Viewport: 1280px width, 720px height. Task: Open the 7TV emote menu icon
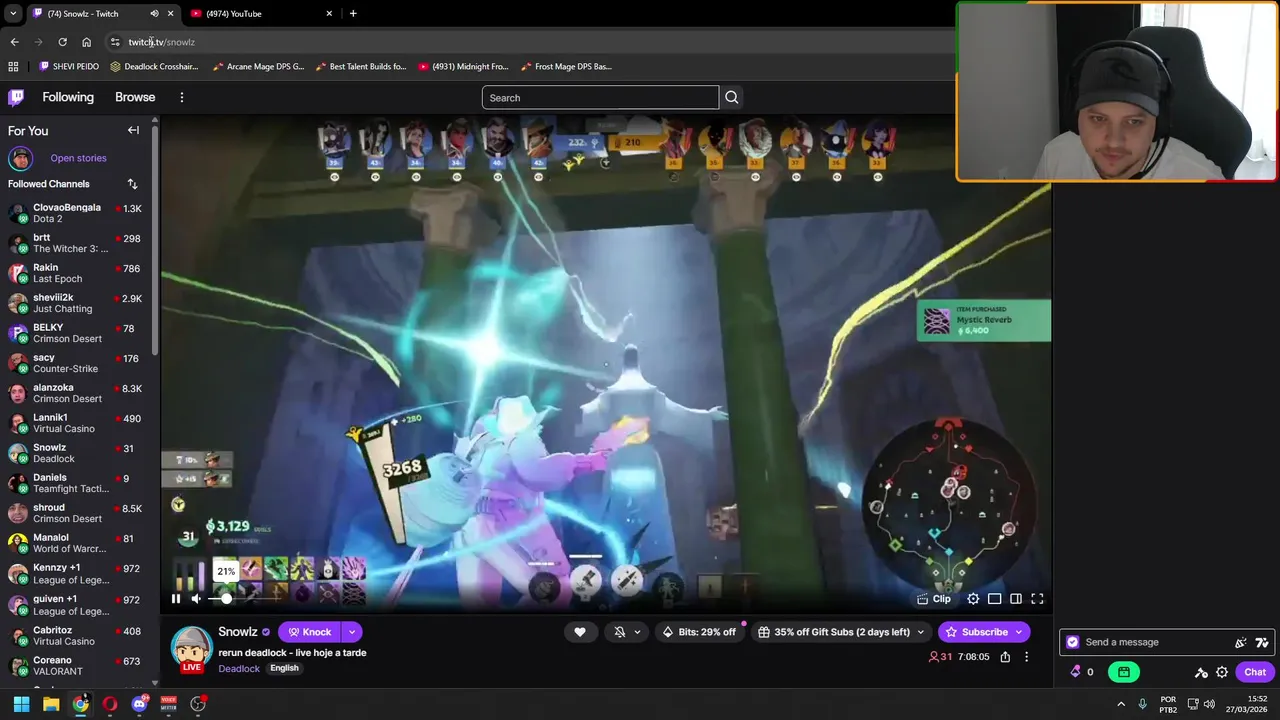(x=1262, y=642)
